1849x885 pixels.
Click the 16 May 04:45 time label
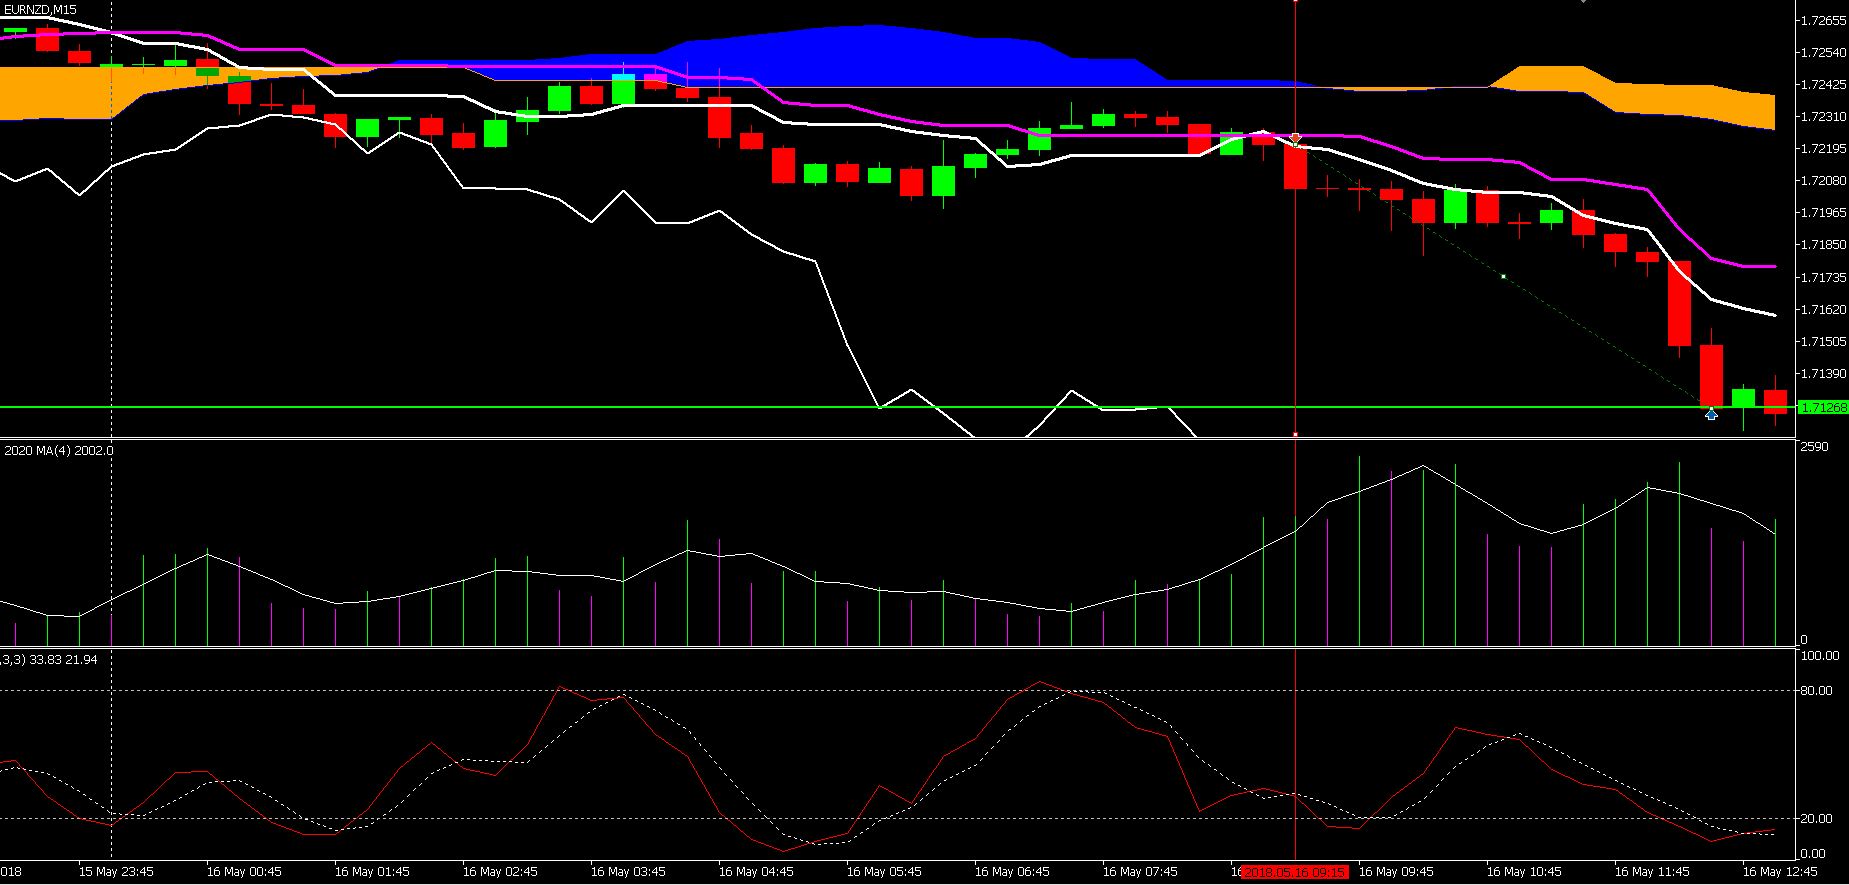[756, 872]
